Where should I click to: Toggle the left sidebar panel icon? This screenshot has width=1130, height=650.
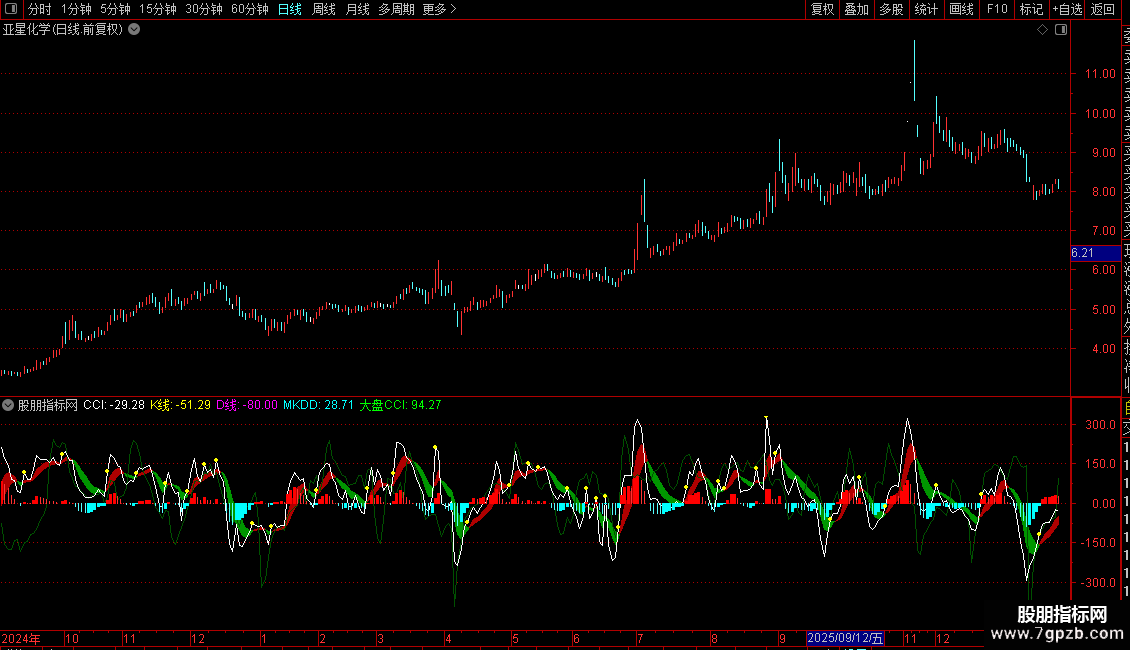[11, 9]
